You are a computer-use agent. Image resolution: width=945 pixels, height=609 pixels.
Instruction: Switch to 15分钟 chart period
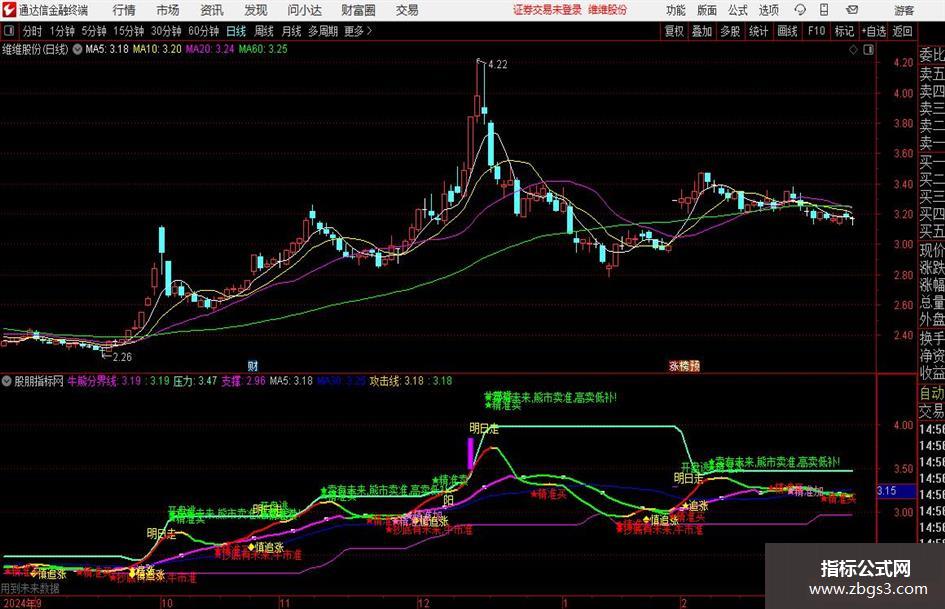128,31
